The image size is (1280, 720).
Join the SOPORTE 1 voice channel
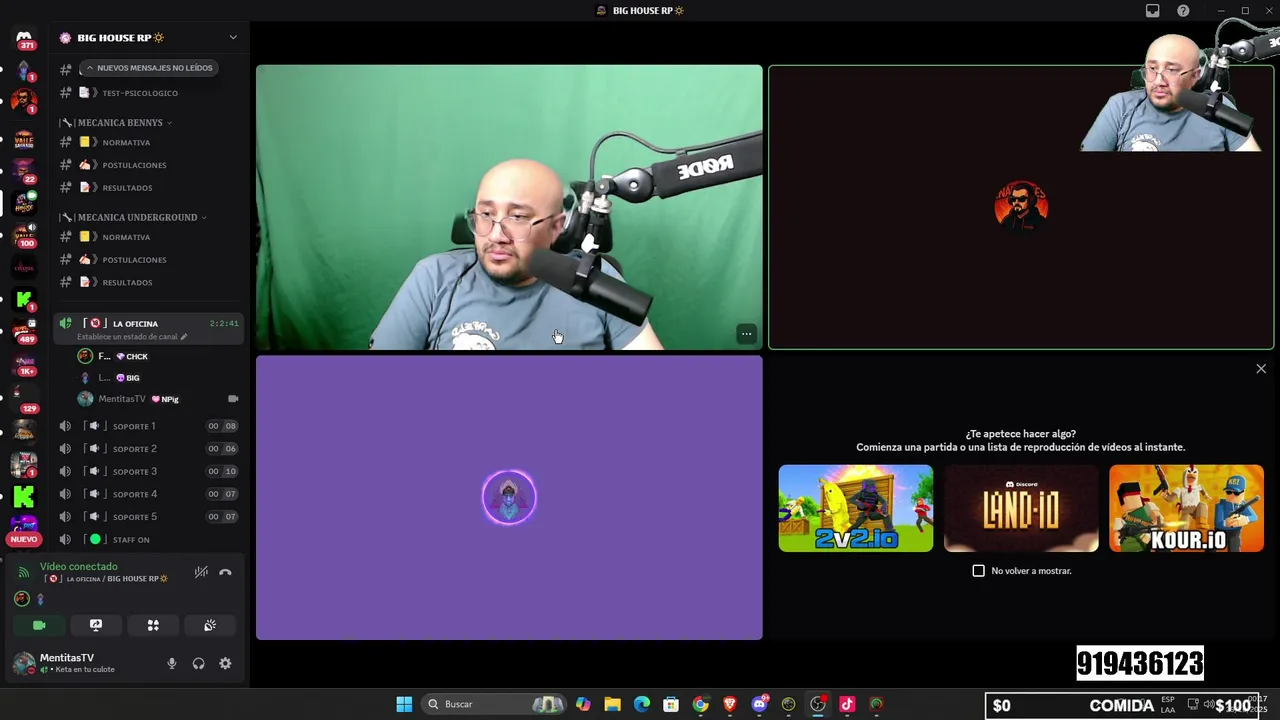click(150, 426)
